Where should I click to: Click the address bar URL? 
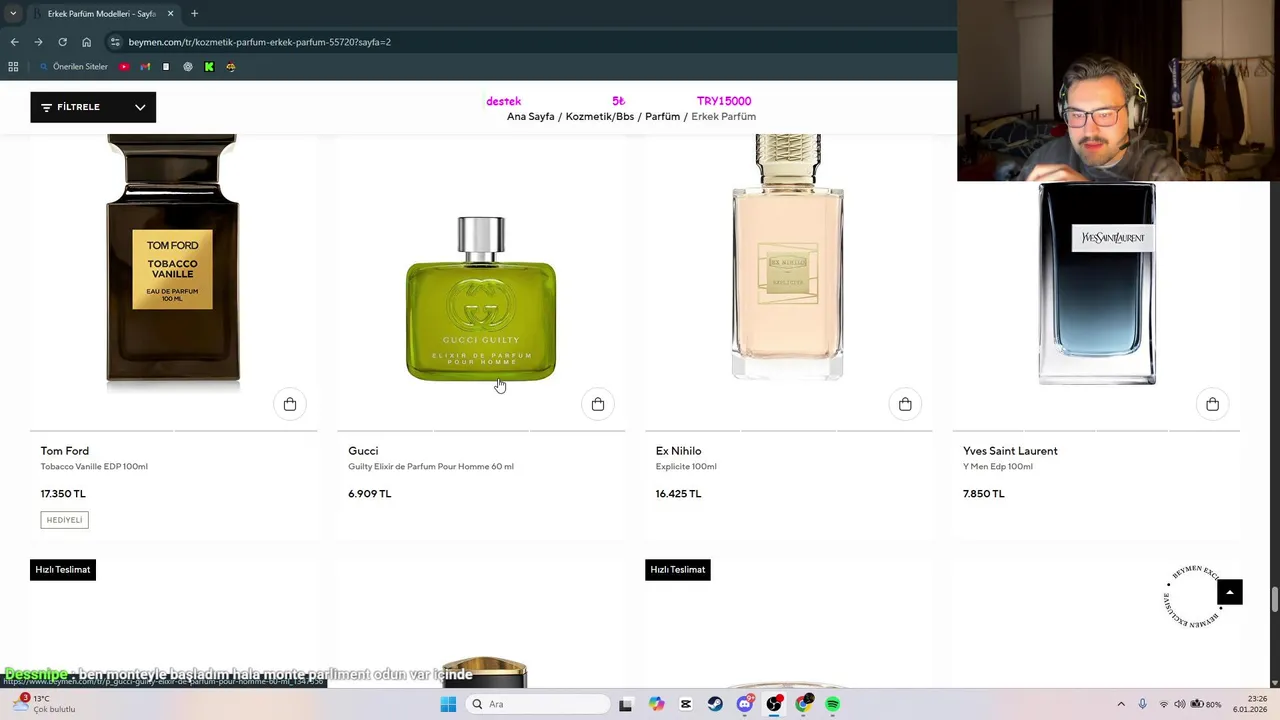pyautogui.click(x=259, y=42)
